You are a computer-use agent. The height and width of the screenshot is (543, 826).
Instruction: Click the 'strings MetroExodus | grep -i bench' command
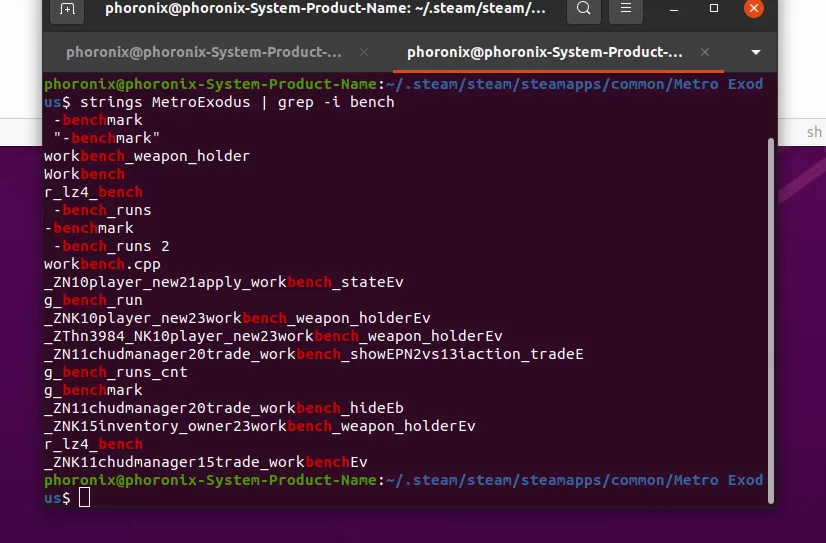(237, 102)
